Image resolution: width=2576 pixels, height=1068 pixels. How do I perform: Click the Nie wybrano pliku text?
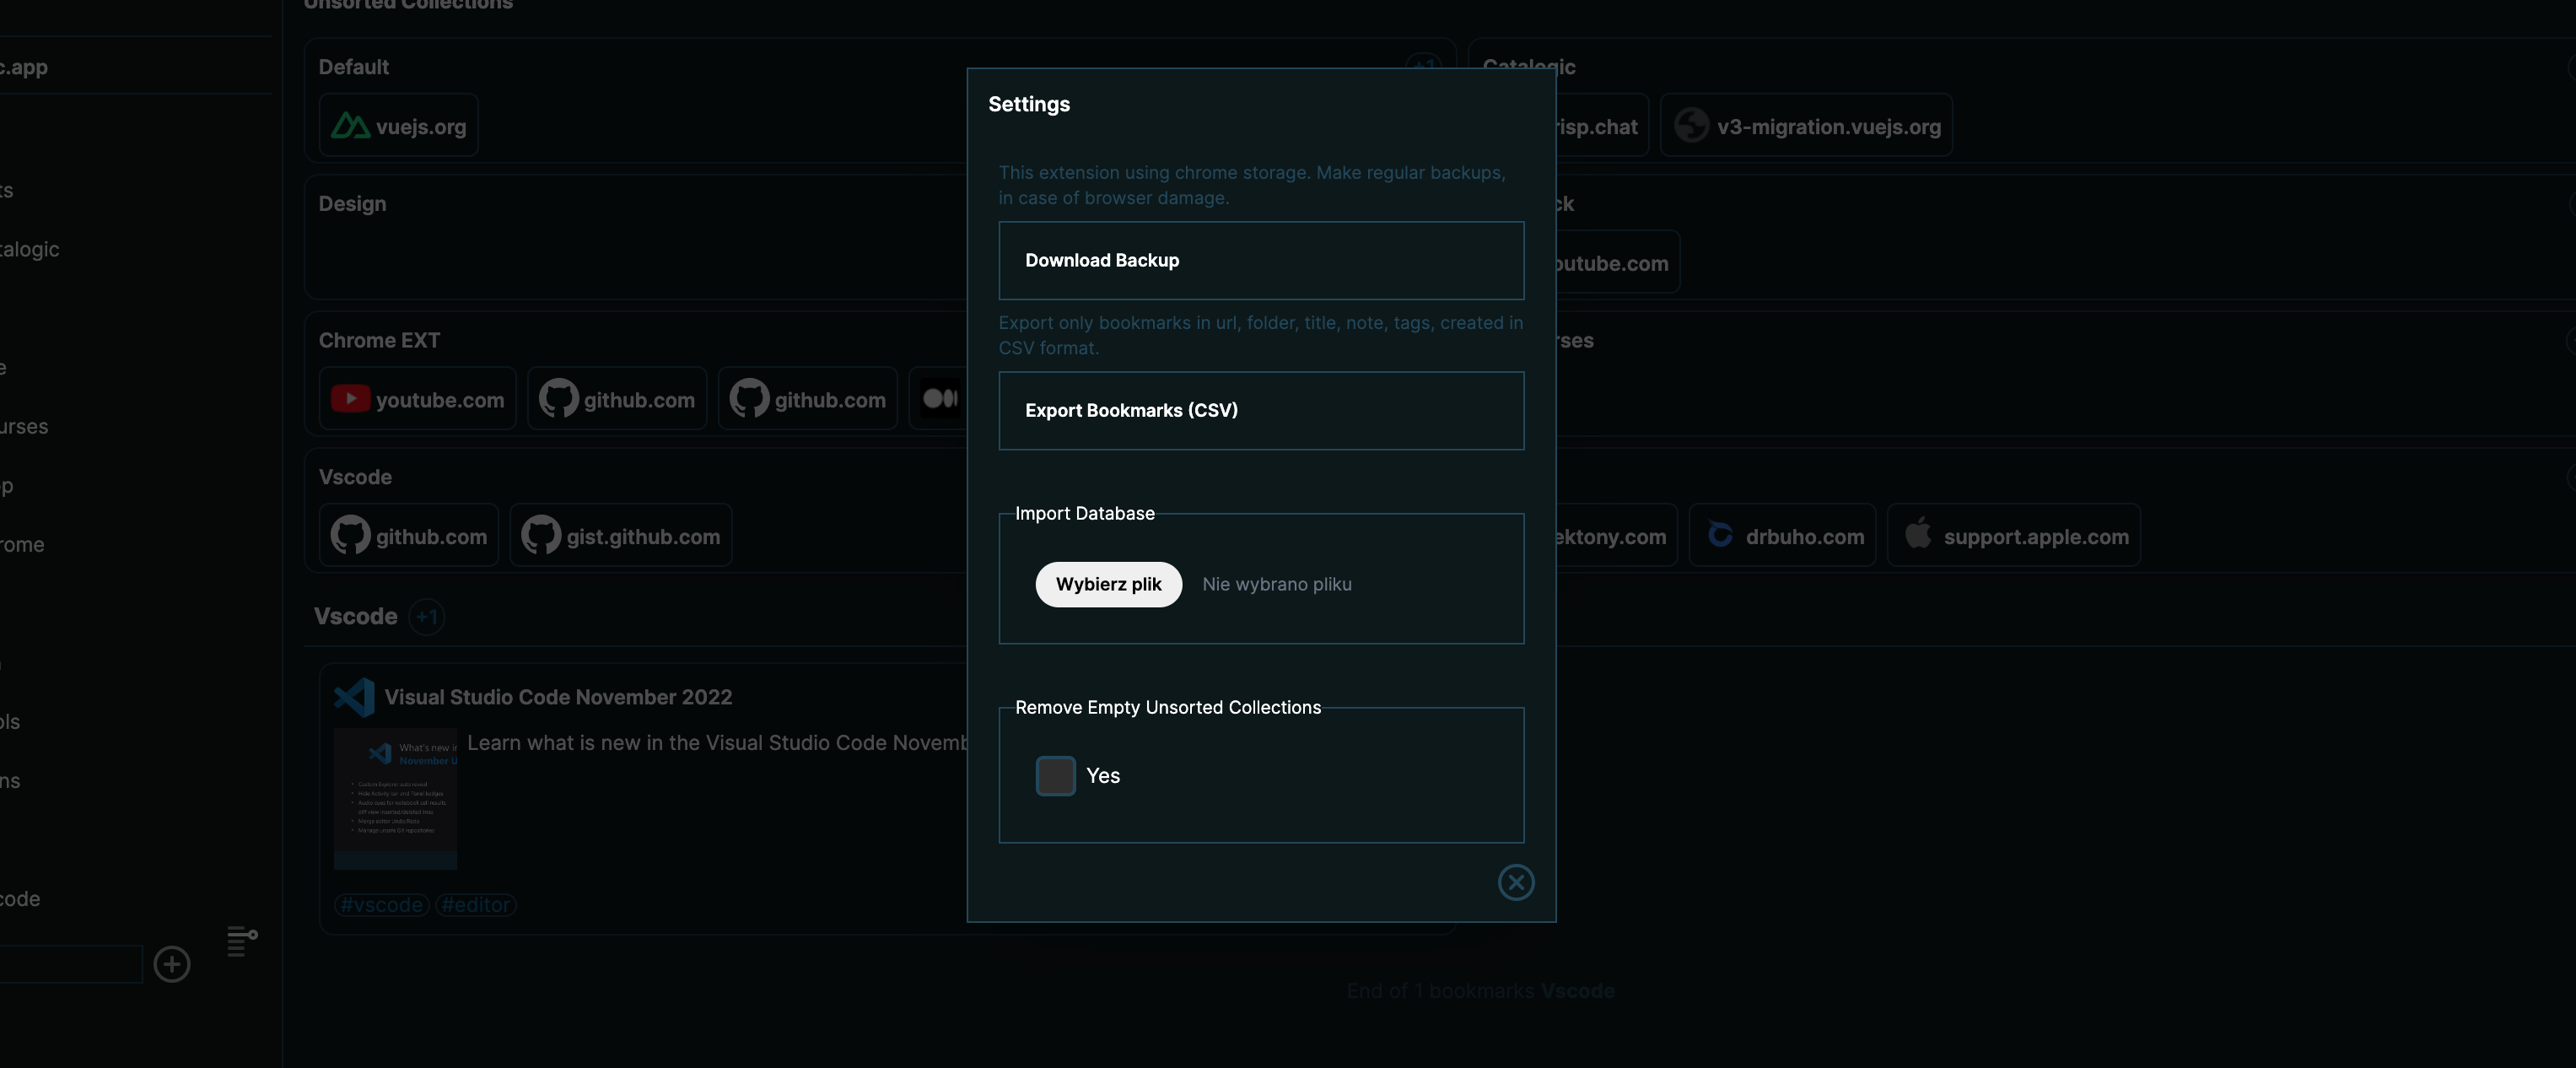[1276, 584]
